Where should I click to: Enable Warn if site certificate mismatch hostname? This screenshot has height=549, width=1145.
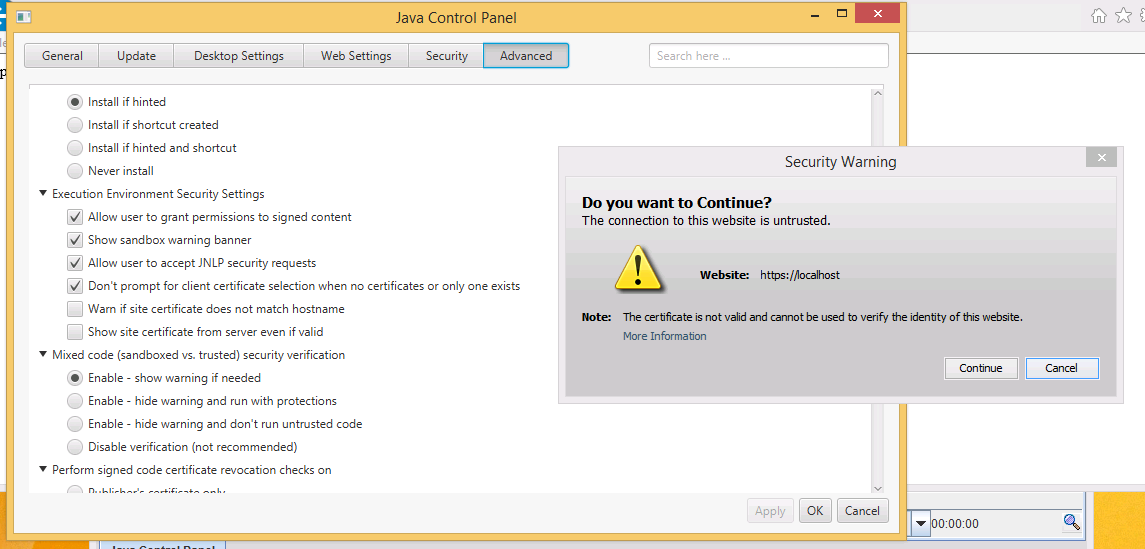tap(75, 309)
